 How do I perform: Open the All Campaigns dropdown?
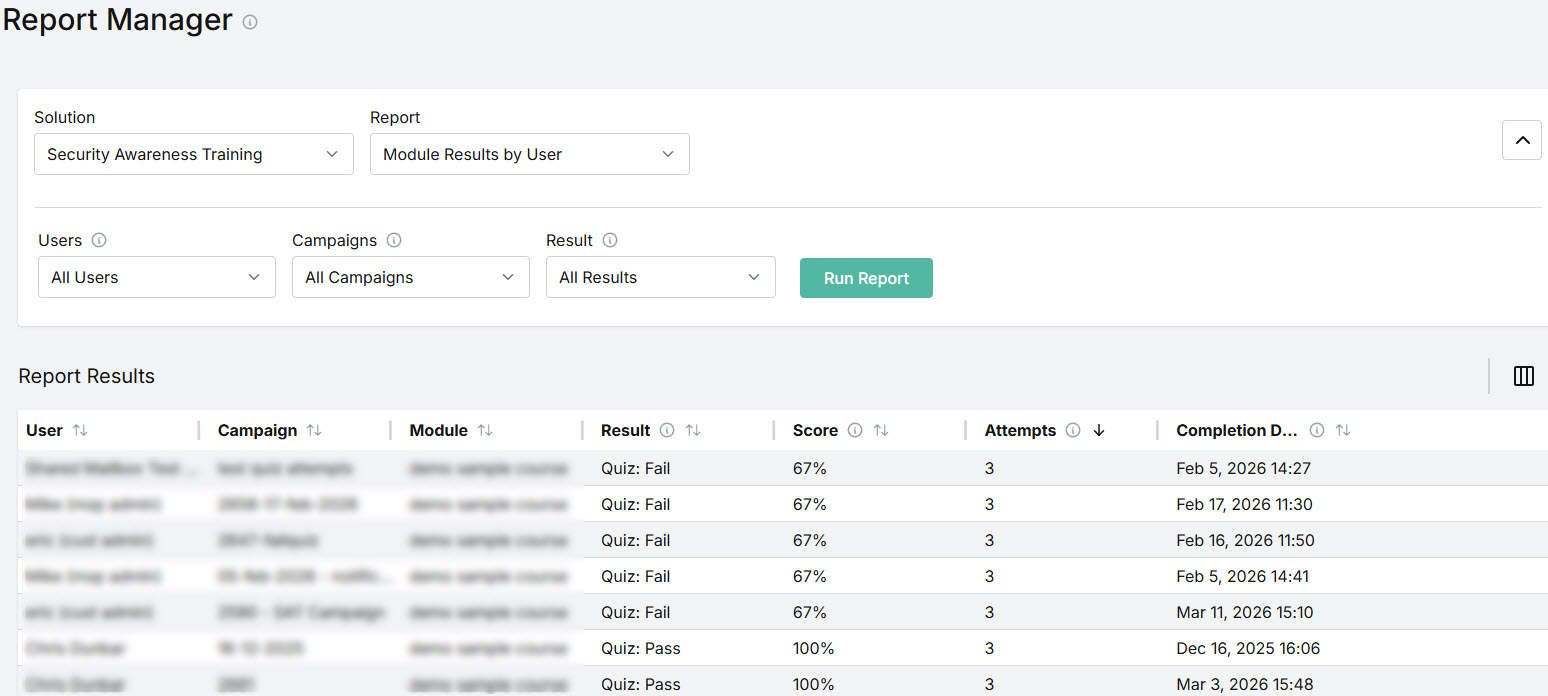[410, 277]
